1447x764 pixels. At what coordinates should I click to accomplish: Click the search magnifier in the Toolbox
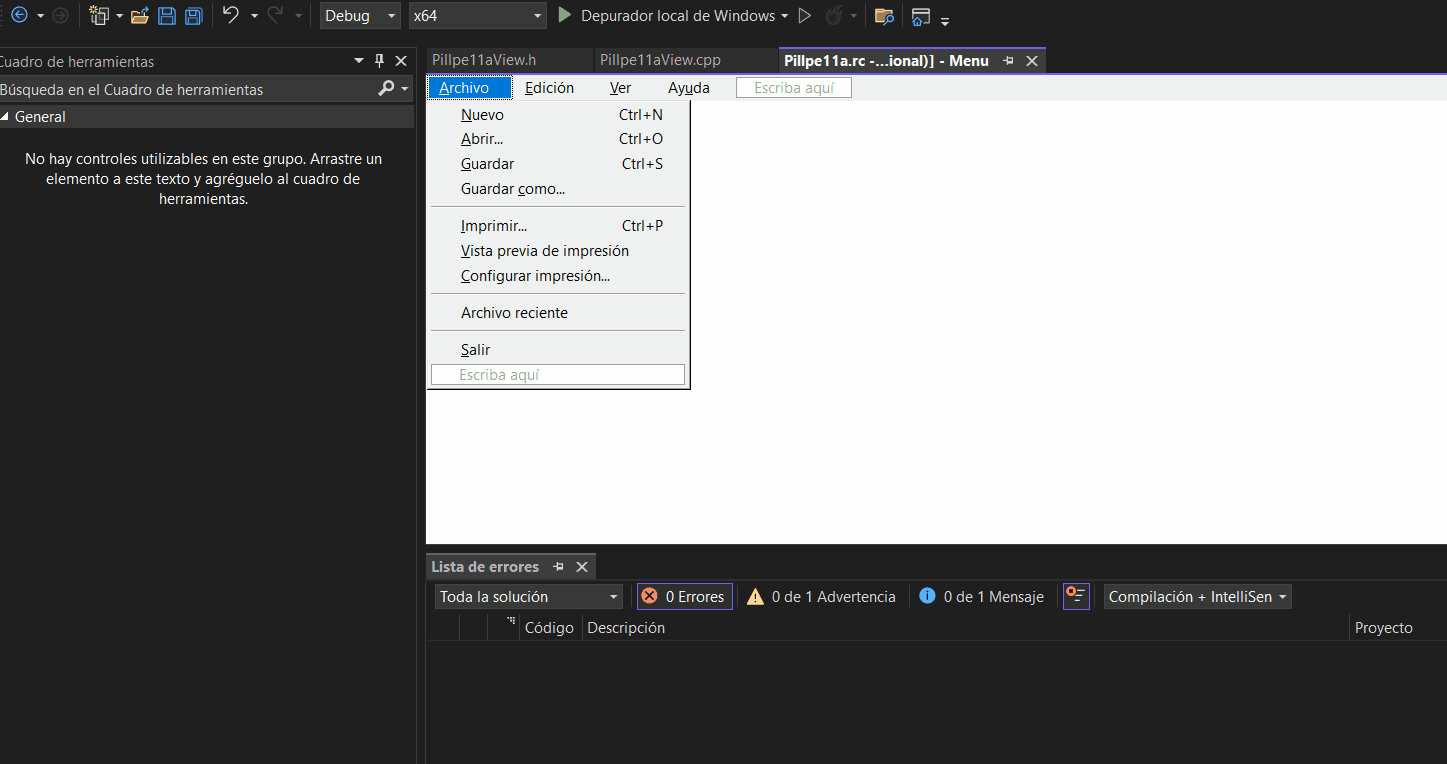coord(385,89)
